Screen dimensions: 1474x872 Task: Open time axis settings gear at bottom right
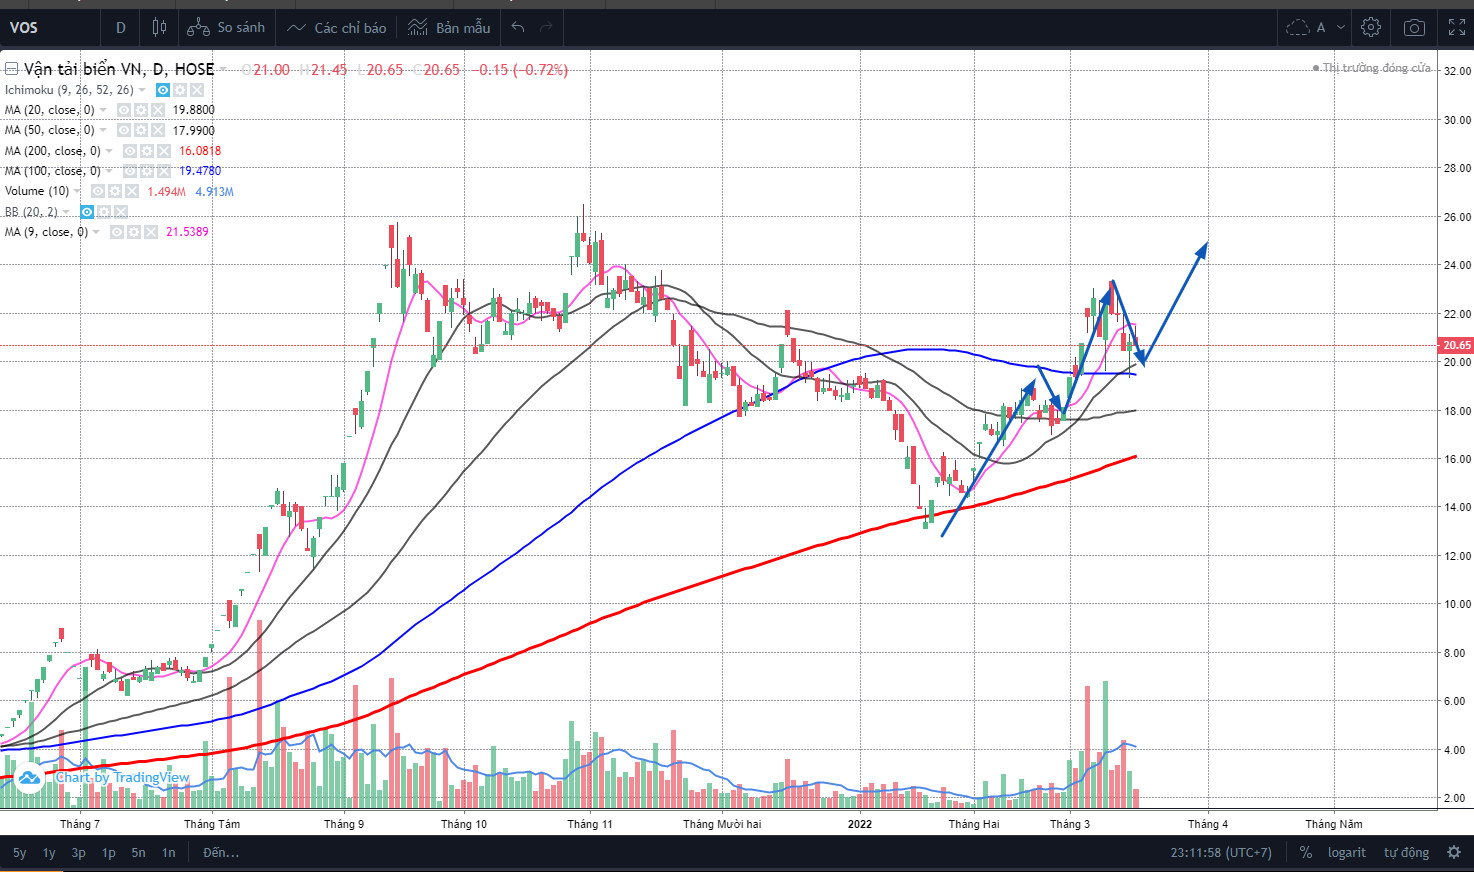coord(1452,853)
